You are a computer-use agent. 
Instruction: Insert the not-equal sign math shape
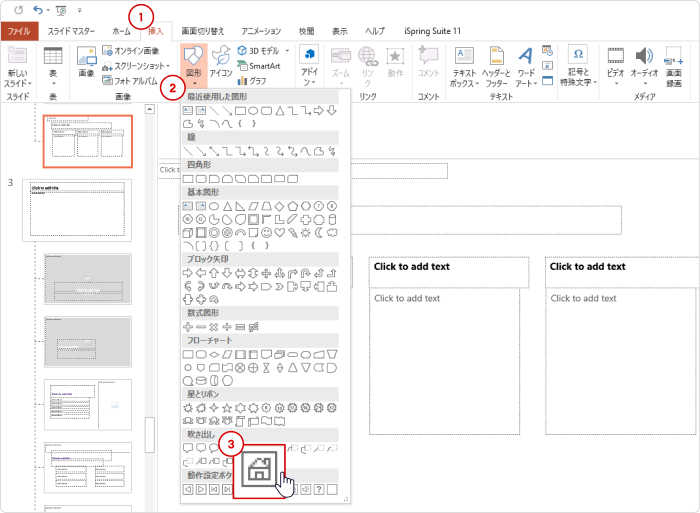pyautogui.click(x=253, y=327)
